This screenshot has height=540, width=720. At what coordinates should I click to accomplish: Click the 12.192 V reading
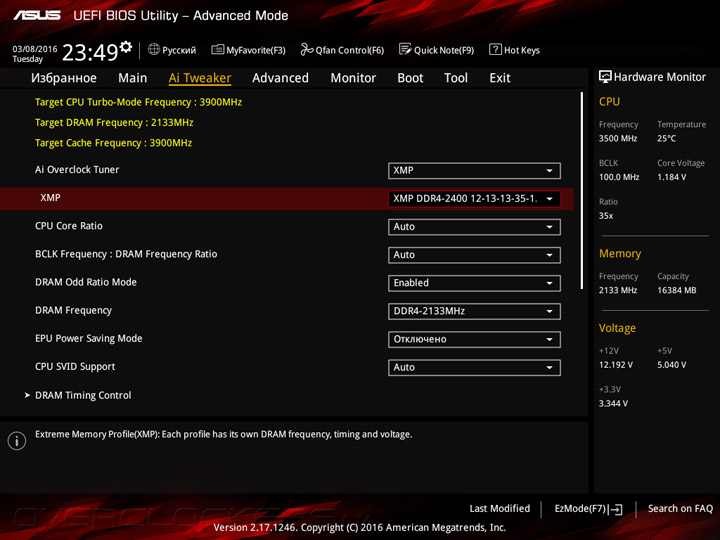coord(615,365)
